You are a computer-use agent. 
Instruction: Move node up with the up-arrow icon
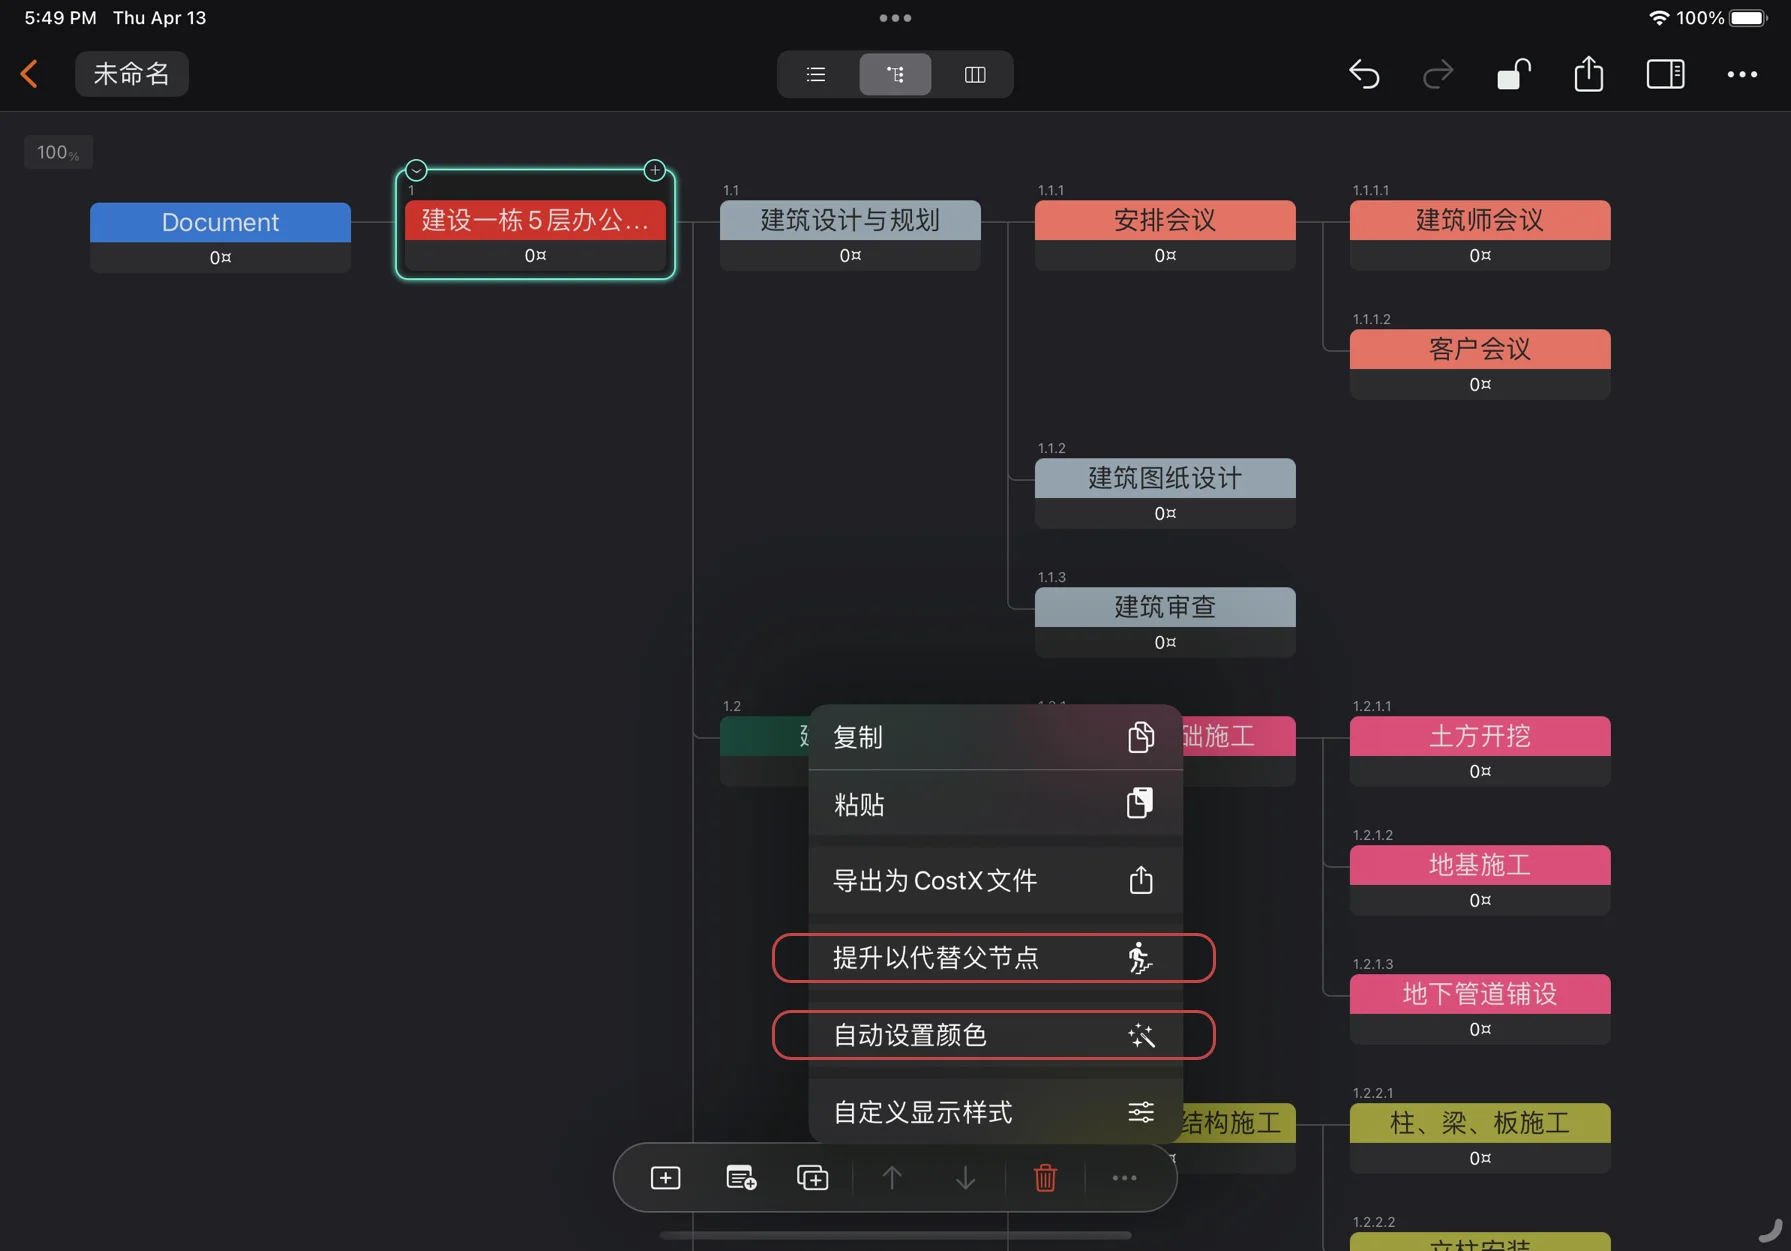pyautogui.click(x=891, y=1177)
